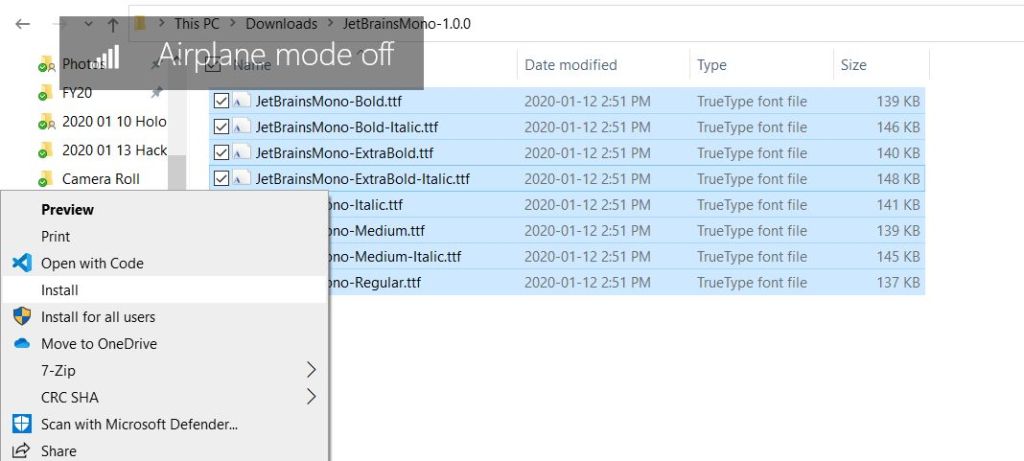Click the Share icon in context menu
This screenshot has height=461, width=1024.
click(x=22, y=451)
